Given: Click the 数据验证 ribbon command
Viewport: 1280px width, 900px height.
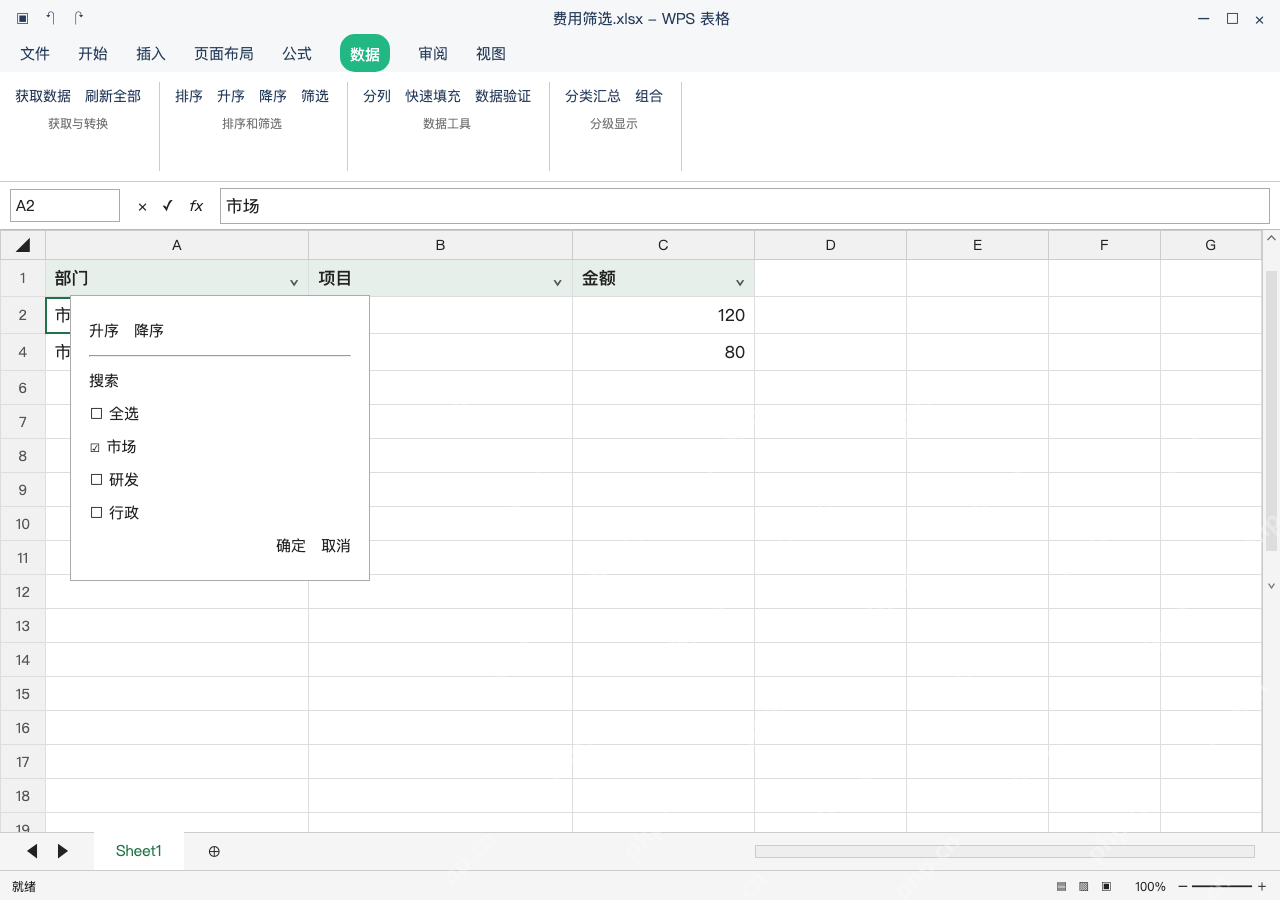Looking at the screenshot, I should [x=503, y=96].
